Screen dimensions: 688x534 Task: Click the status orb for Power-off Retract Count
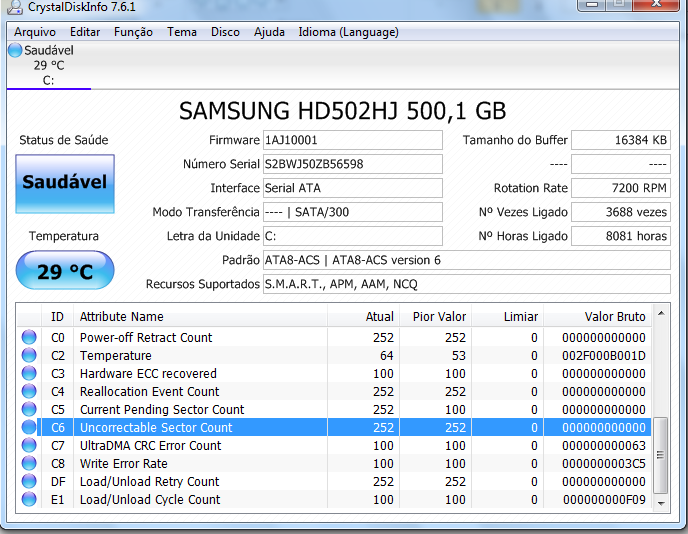(x=29, y=338)
